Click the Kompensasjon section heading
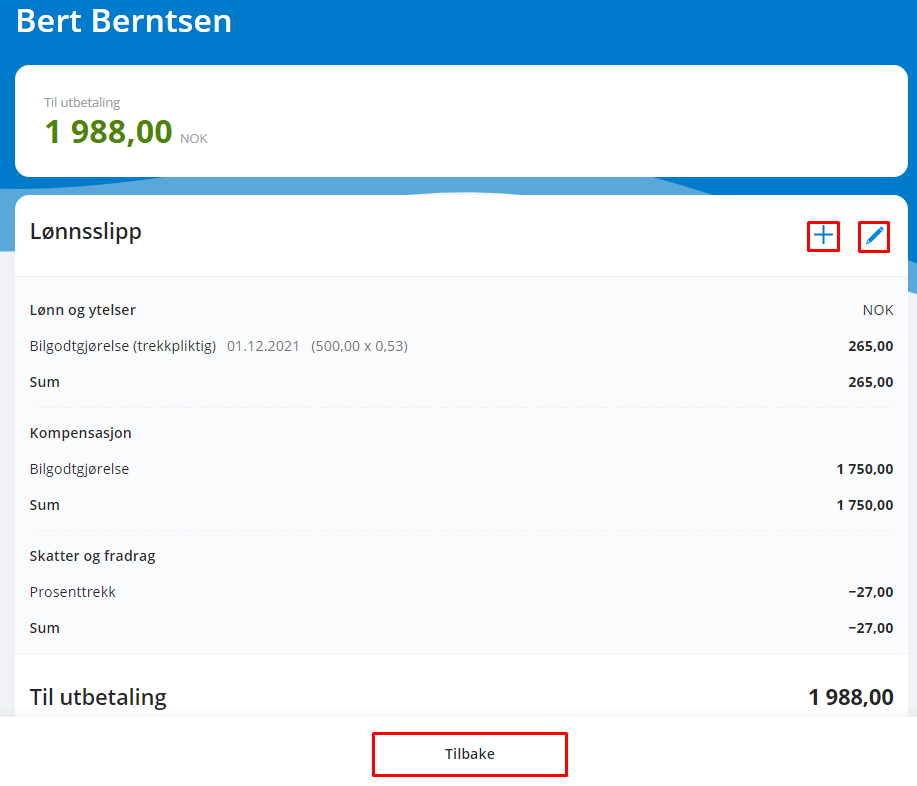The image size is (917, 786). click(81, 433)
